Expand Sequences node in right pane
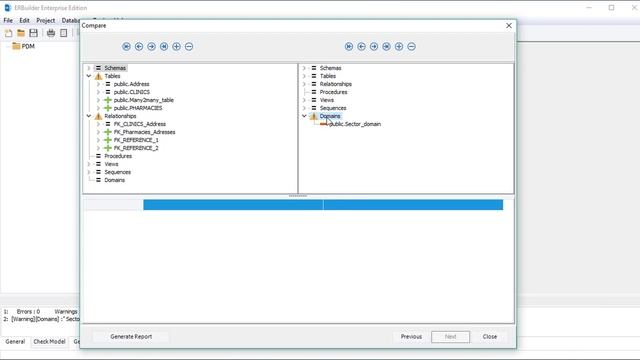The height and width of the screenshot is (360, 640). 304,108
